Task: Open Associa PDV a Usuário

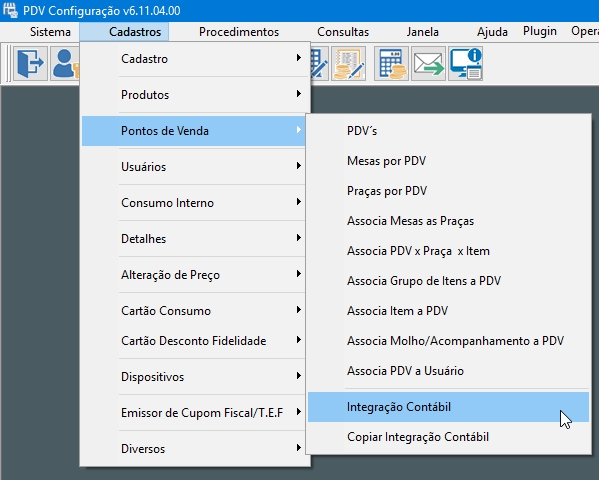Action: click(x=448, y=371)
